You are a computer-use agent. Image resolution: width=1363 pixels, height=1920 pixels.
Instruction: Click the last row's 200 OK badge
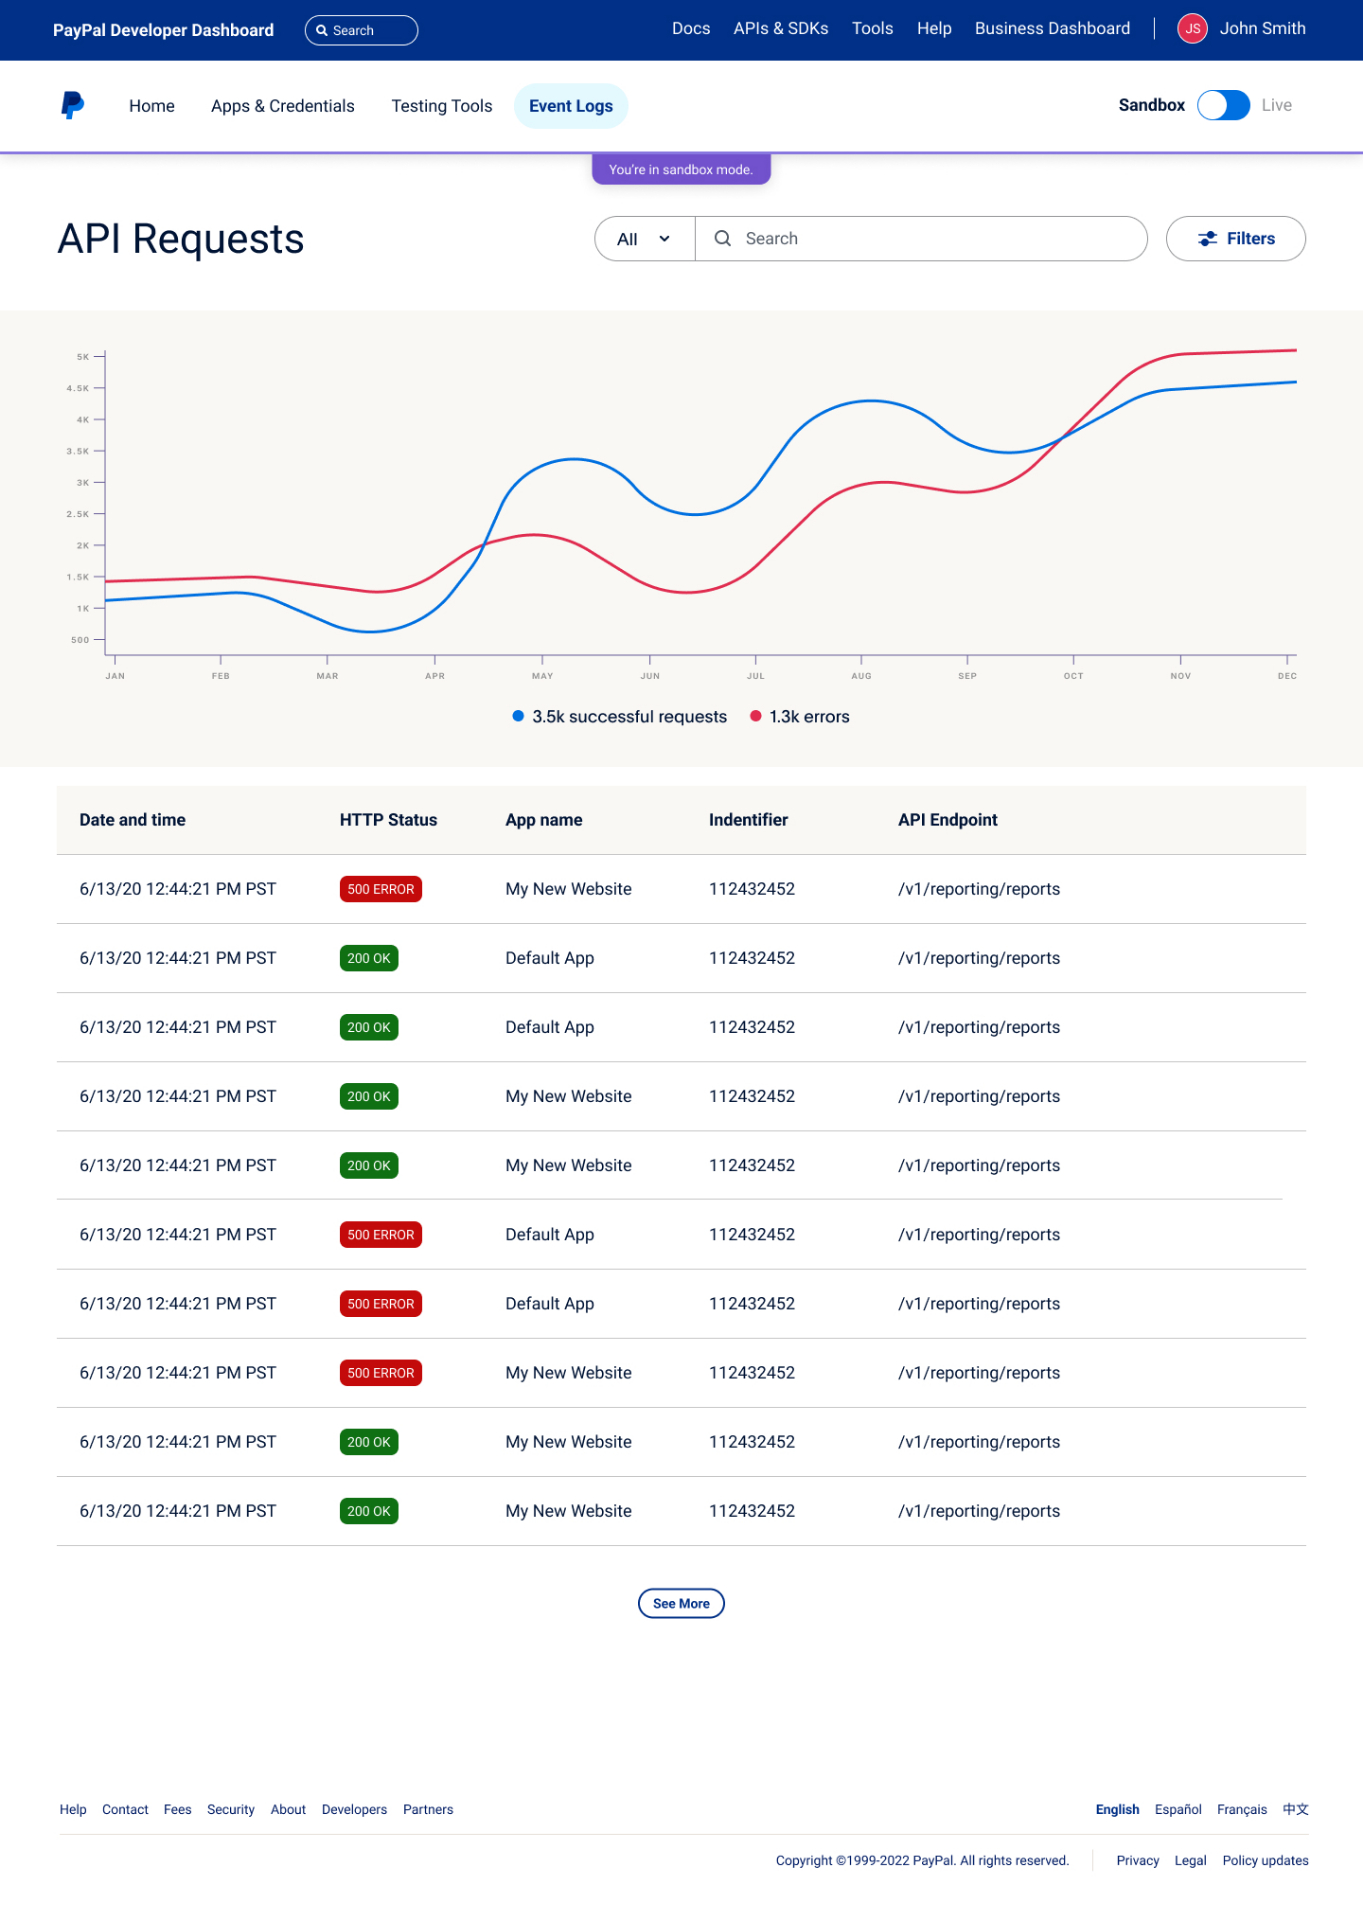(x=369, y=1511)
